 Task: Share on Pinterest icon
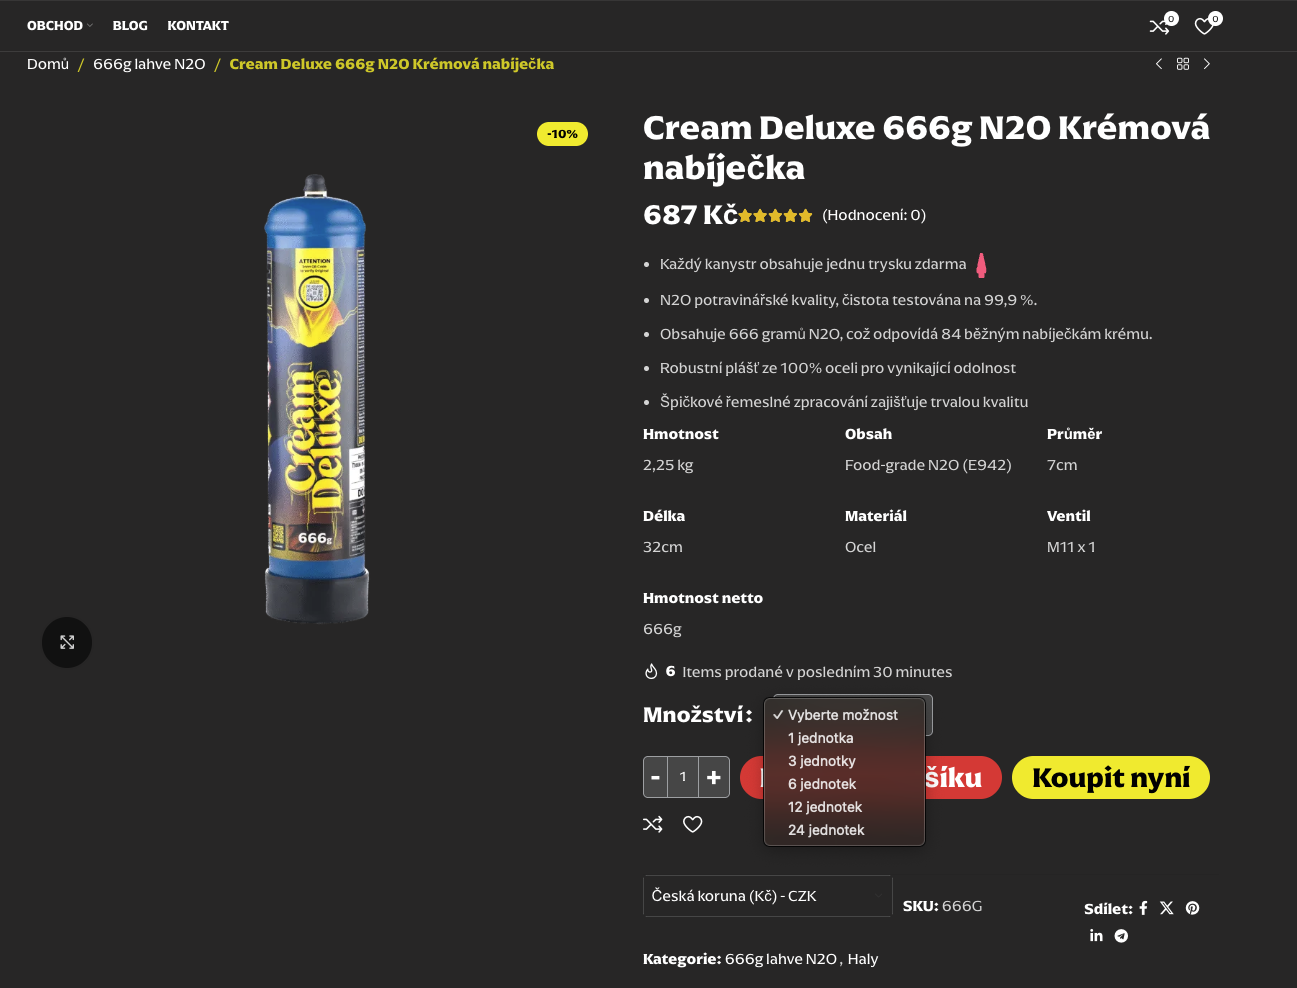pos(1192,908)
